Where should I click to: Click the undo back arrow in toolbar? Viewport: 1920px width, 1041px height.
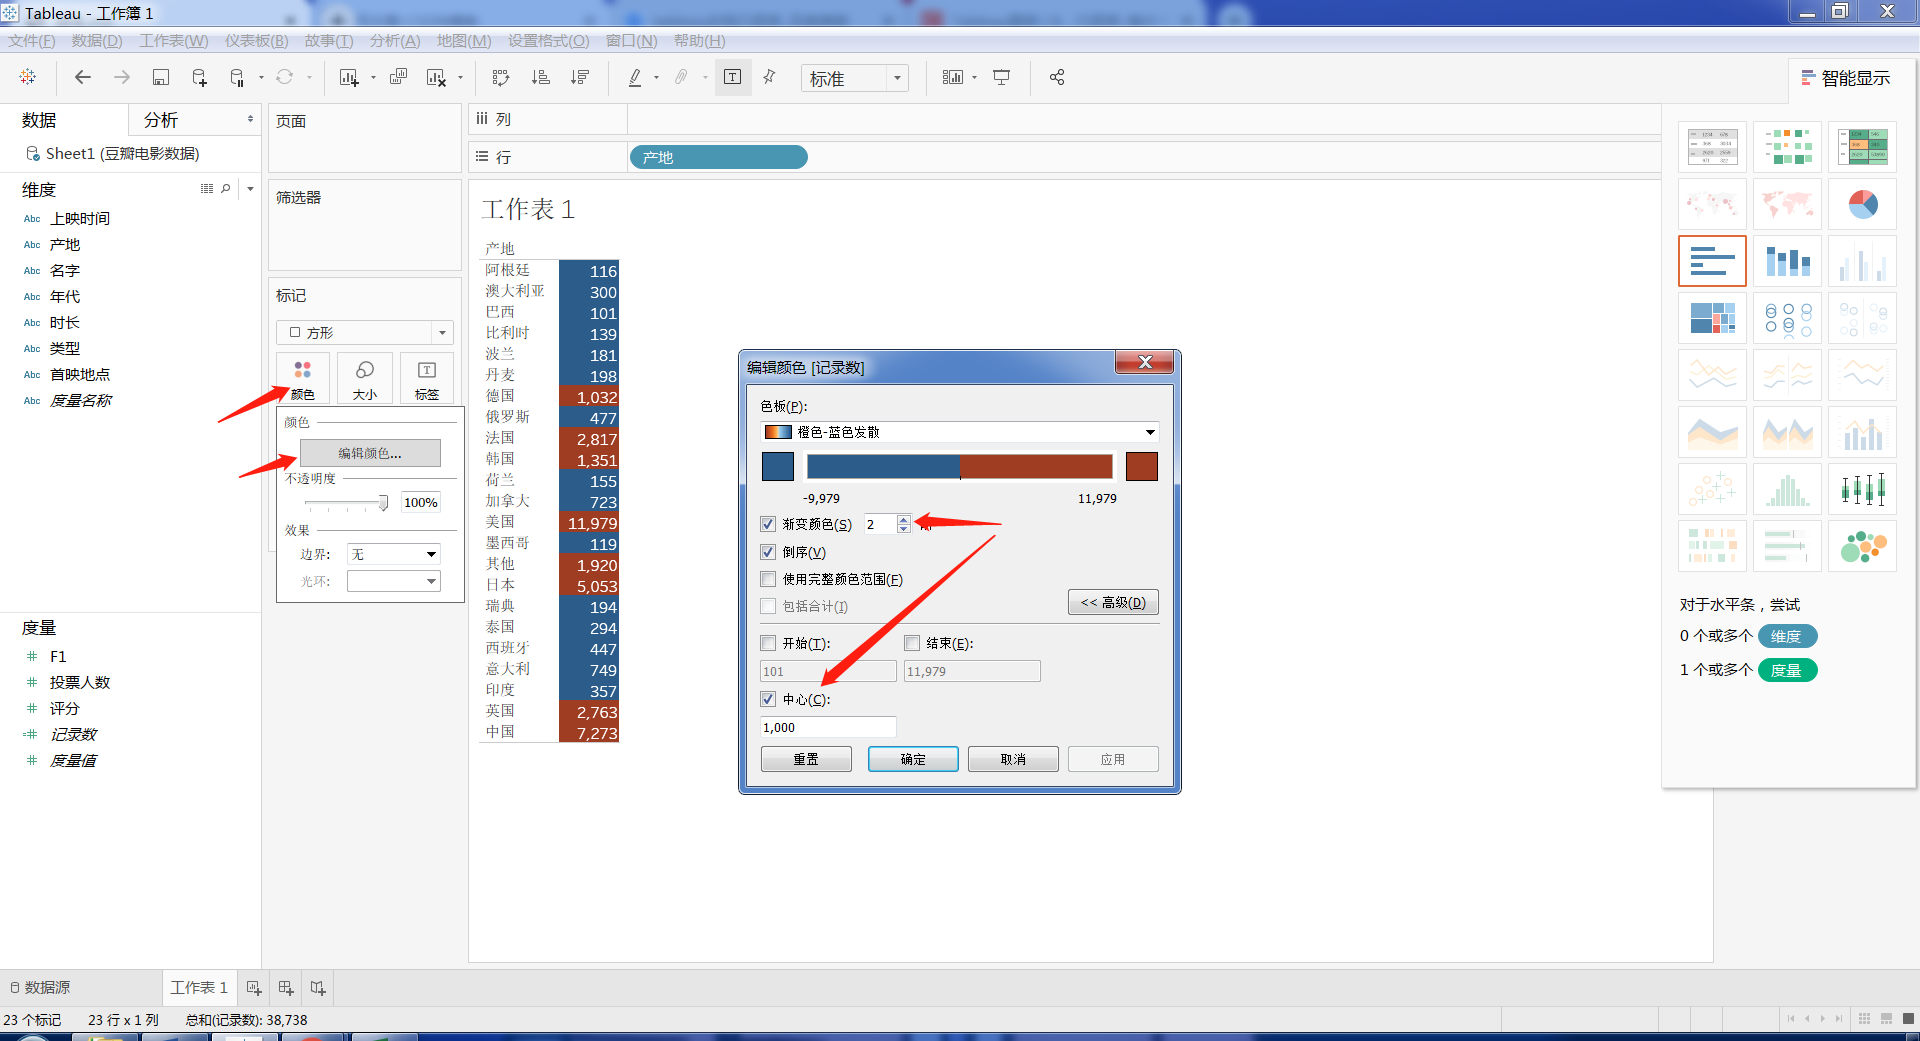[x=83, y=77]
